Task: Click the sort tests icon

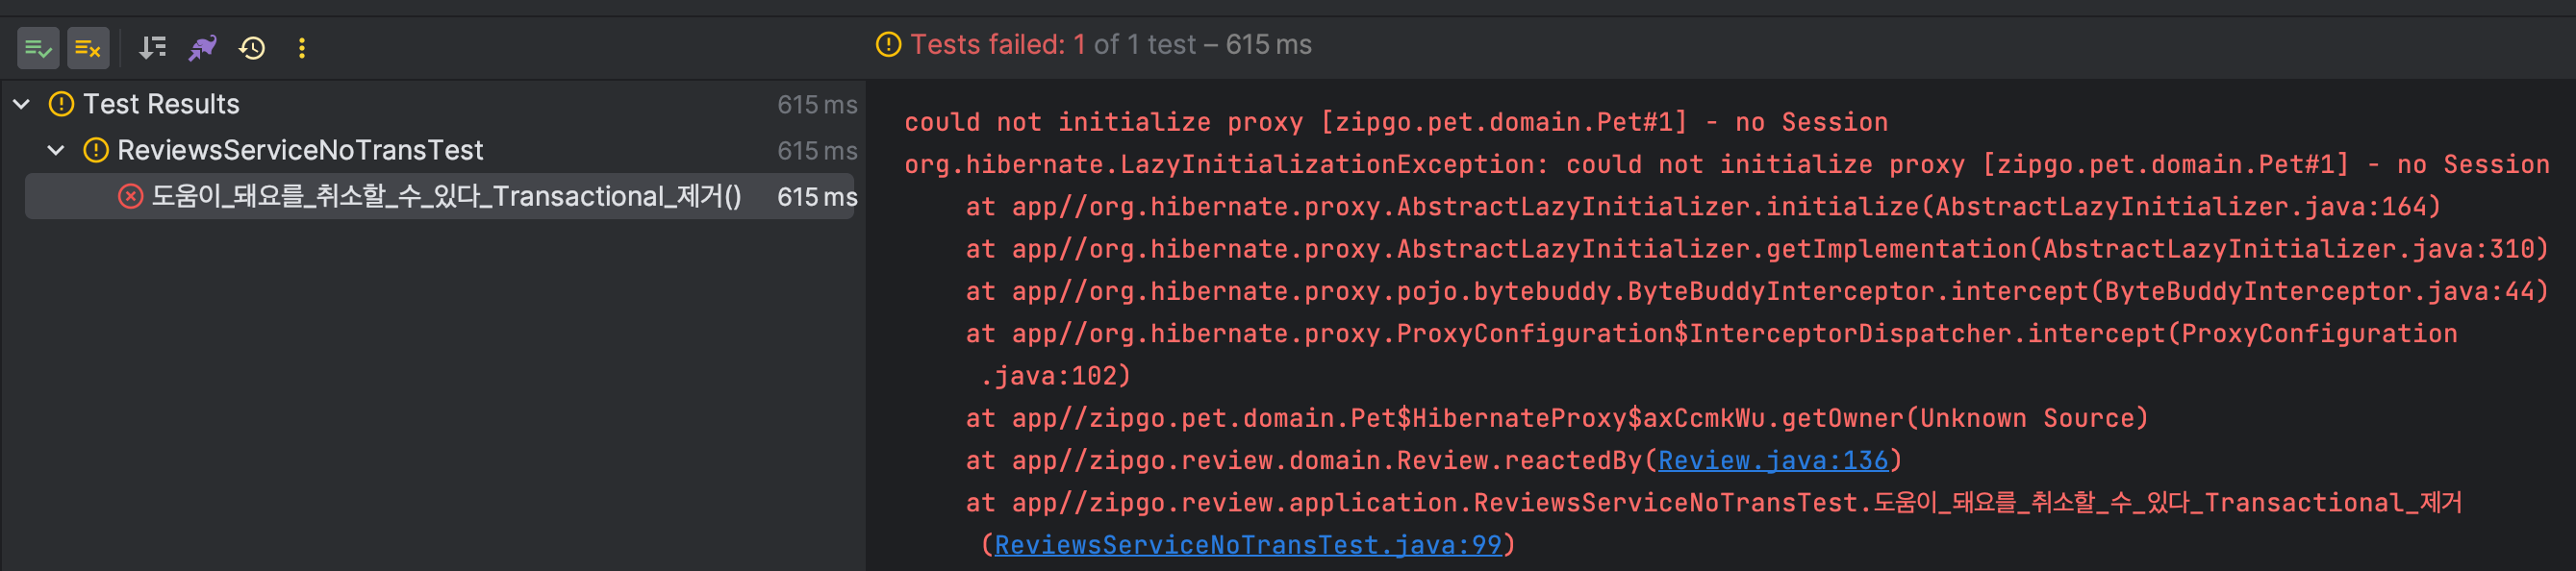Action: point(152,48)
